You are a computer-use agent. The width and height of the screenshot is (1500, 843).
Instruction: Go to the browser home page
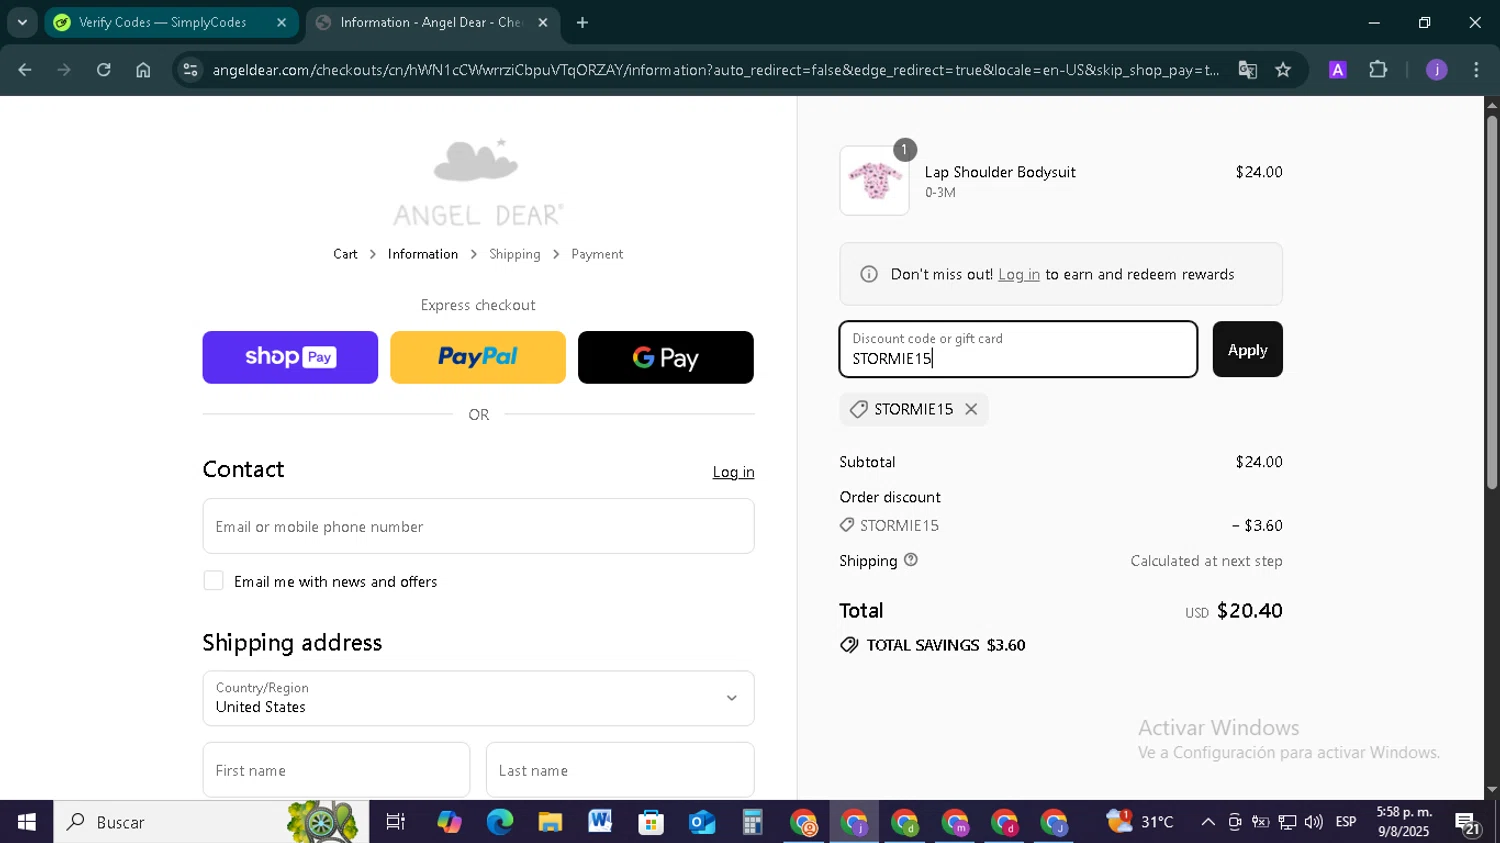pyautogui.click(x=143, y=70)
